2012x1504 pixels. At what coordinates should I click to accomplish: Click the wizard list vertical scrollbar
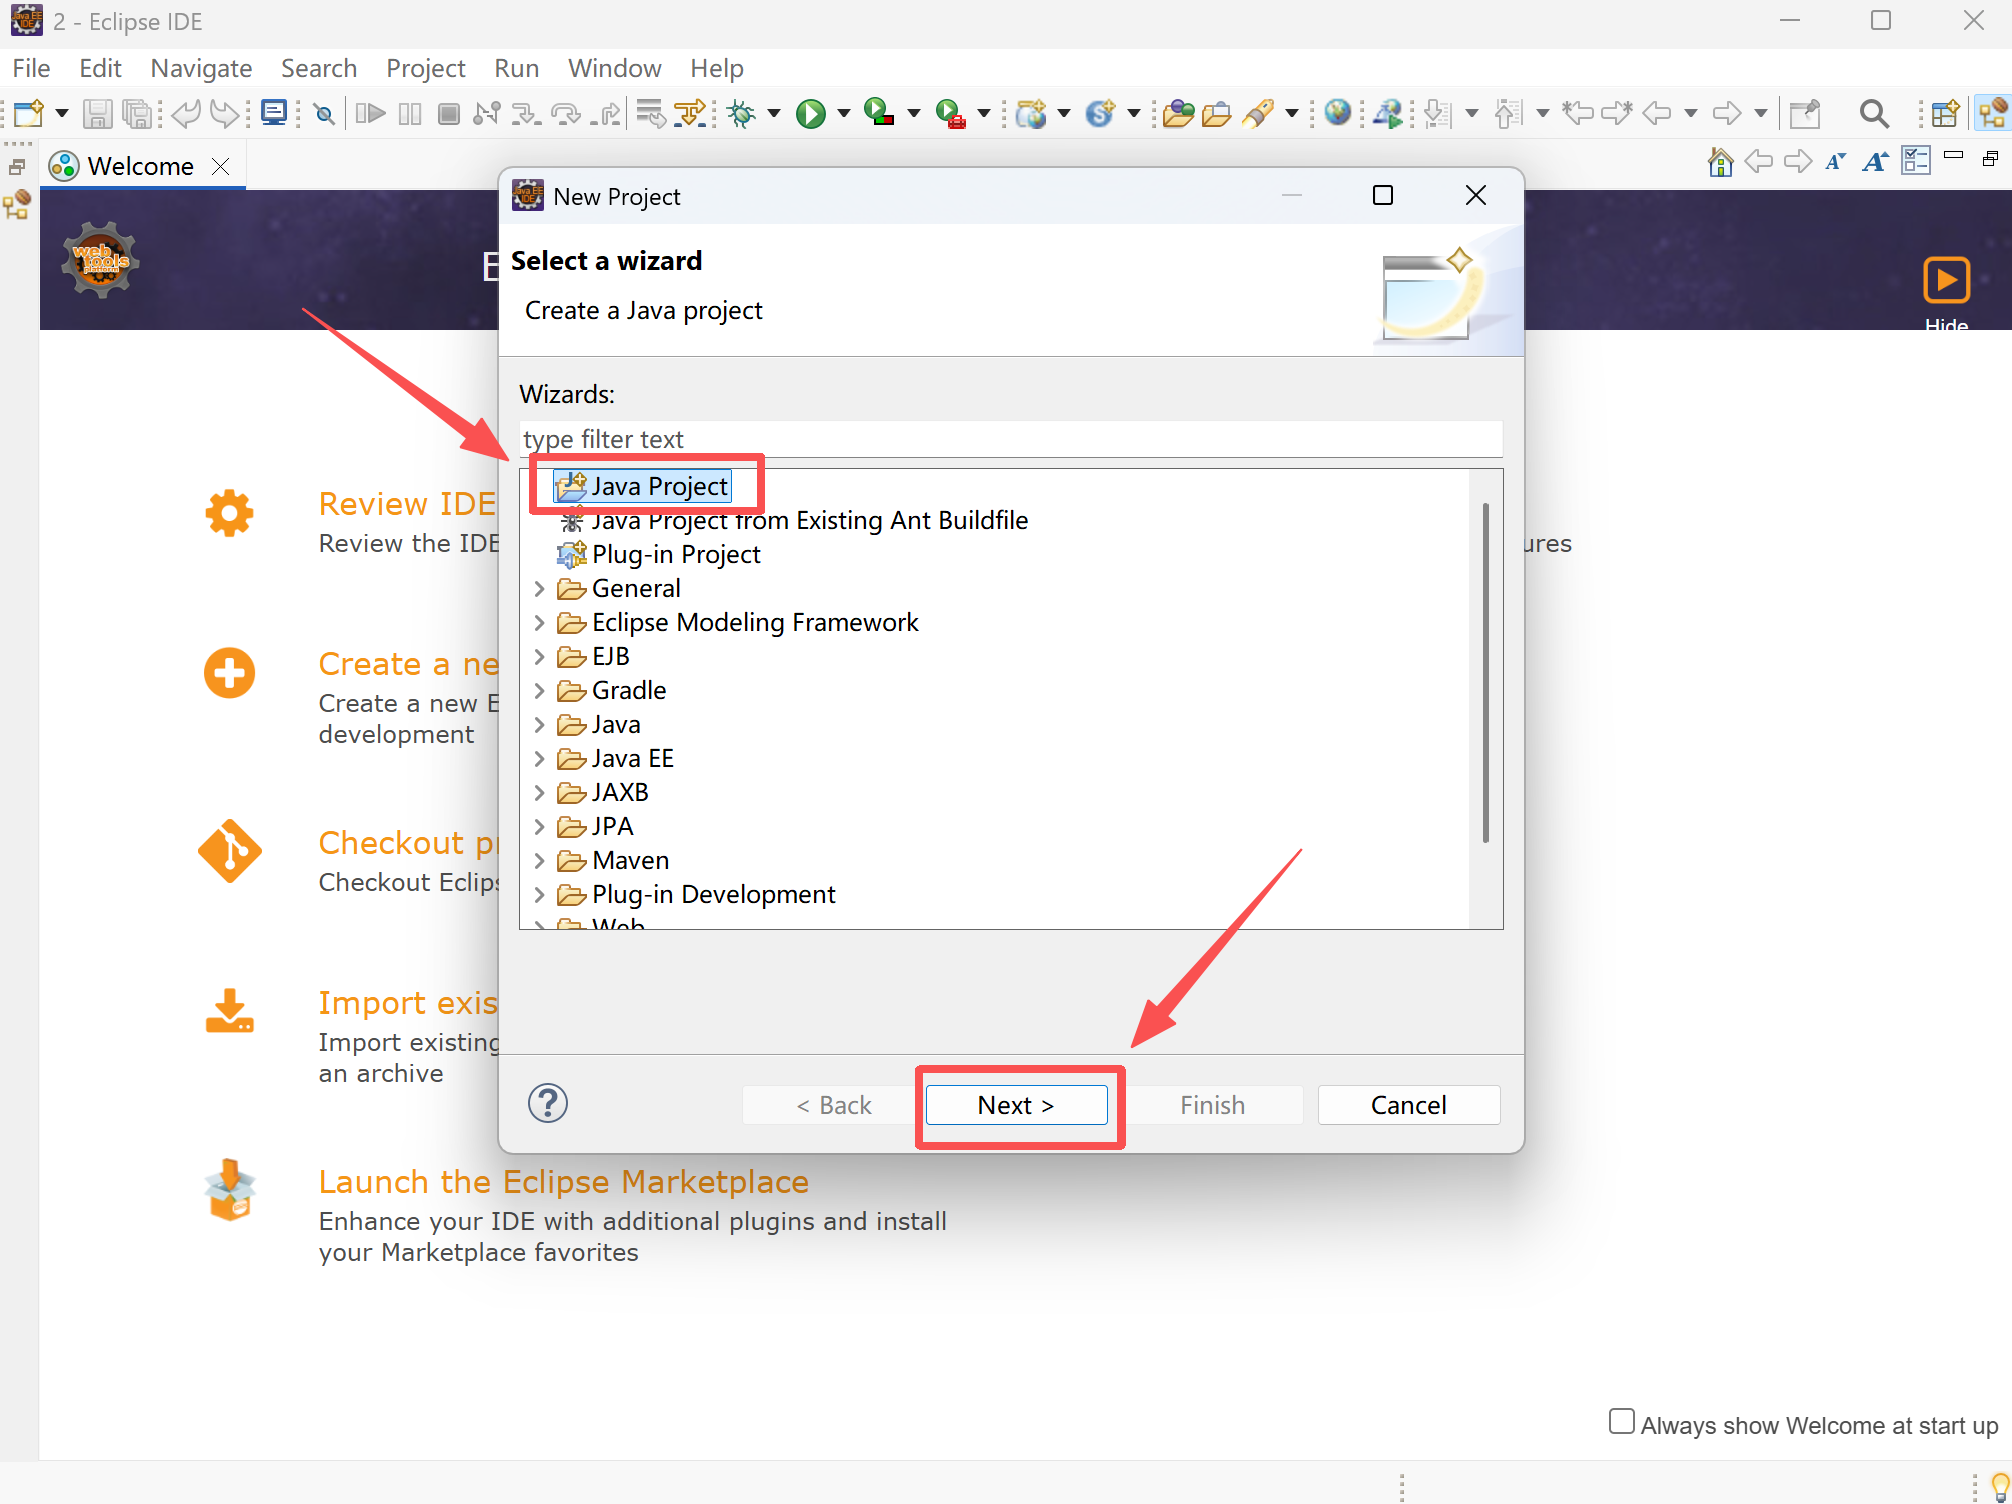(1485, 672)
